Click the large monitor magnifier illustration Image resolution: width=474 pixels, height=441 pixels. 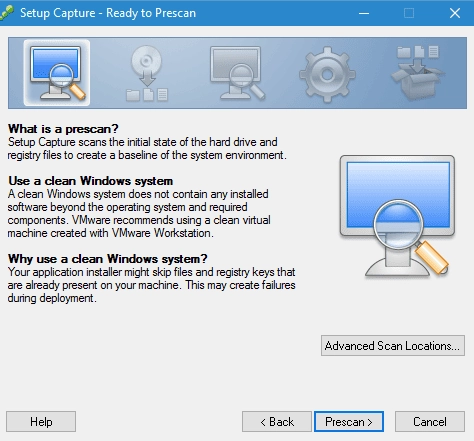(397, 216)
